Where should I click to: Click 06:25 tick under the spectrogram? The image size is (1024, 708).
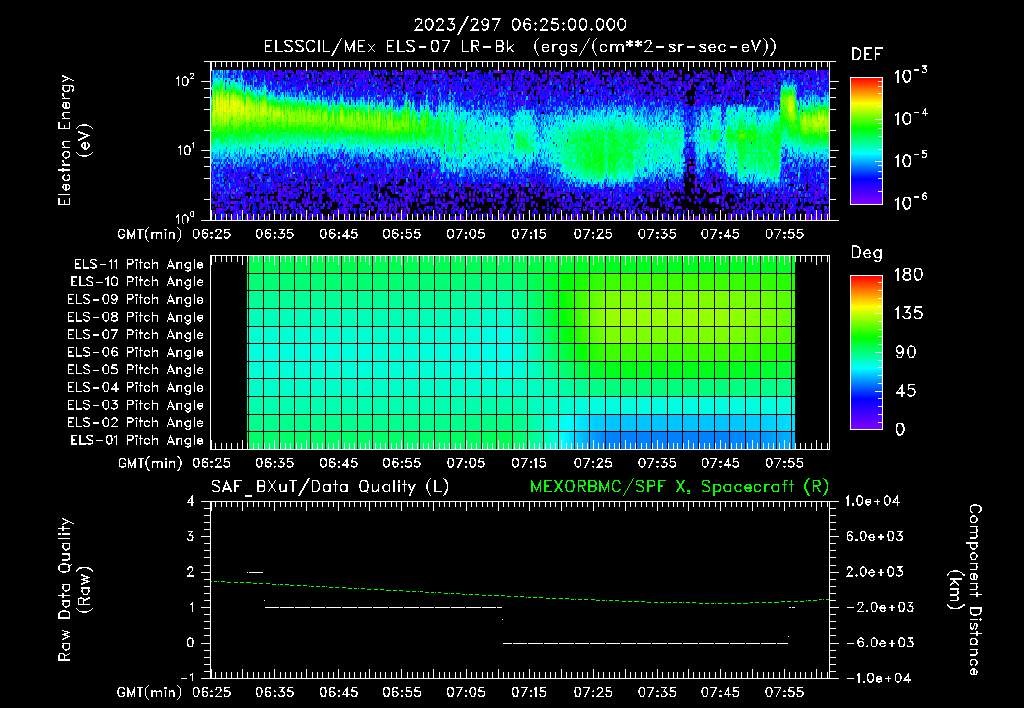coord(211,234)
